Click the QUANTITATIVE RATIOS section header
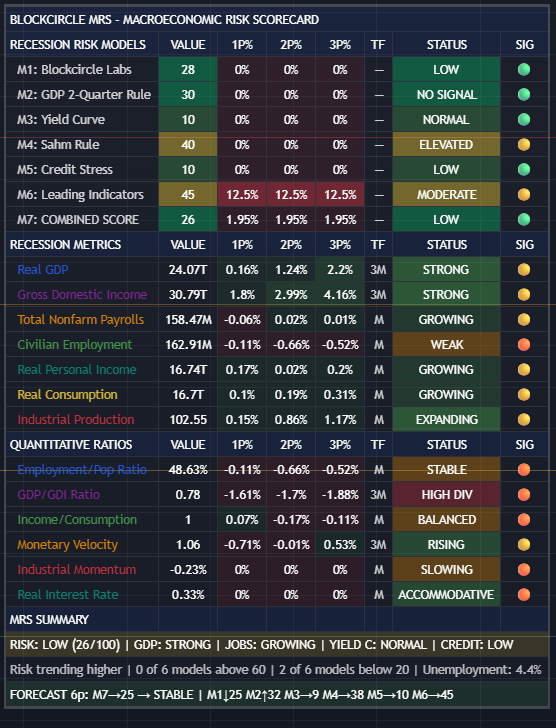 (x=71, y=445)
